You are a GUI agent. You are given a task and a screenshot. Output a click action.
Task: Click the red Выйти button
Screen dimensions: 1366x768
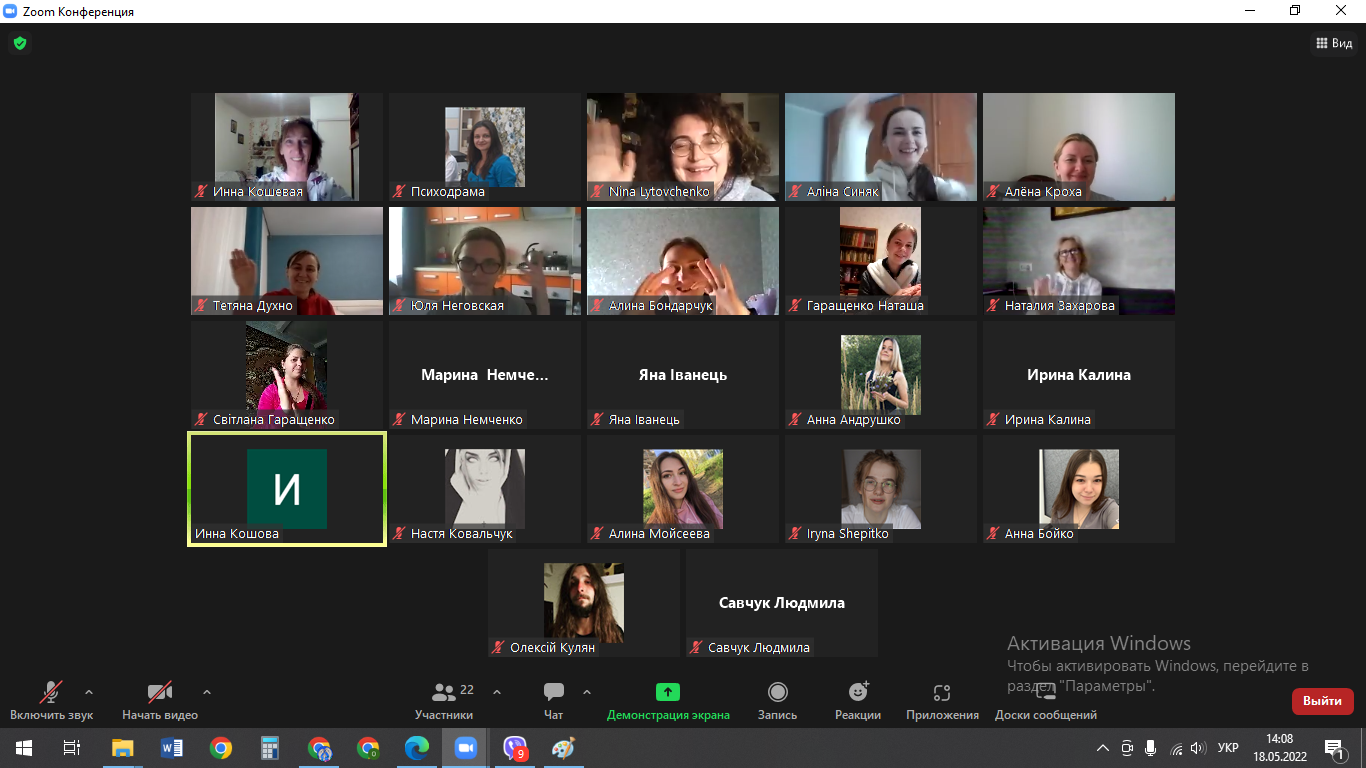(1322, 701)
